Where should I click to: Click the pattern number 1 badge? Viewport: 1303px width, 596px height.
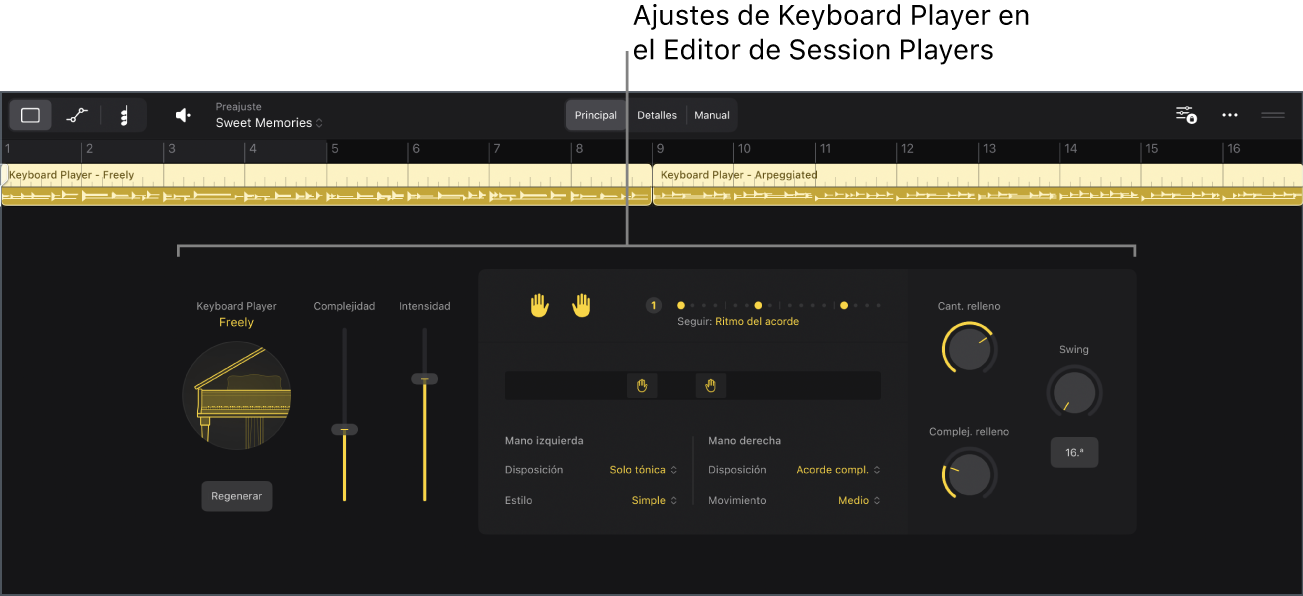(654, 306)
